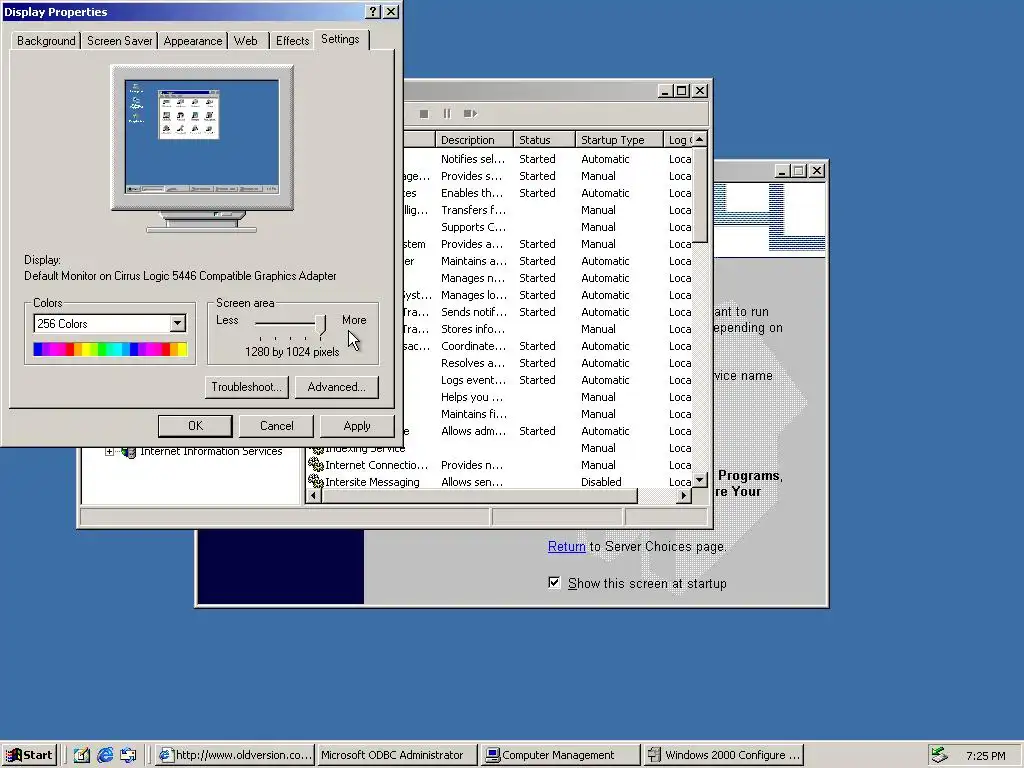
Task: Click the Restart Service toolbar icon
Action: click(x=470, y=114)
